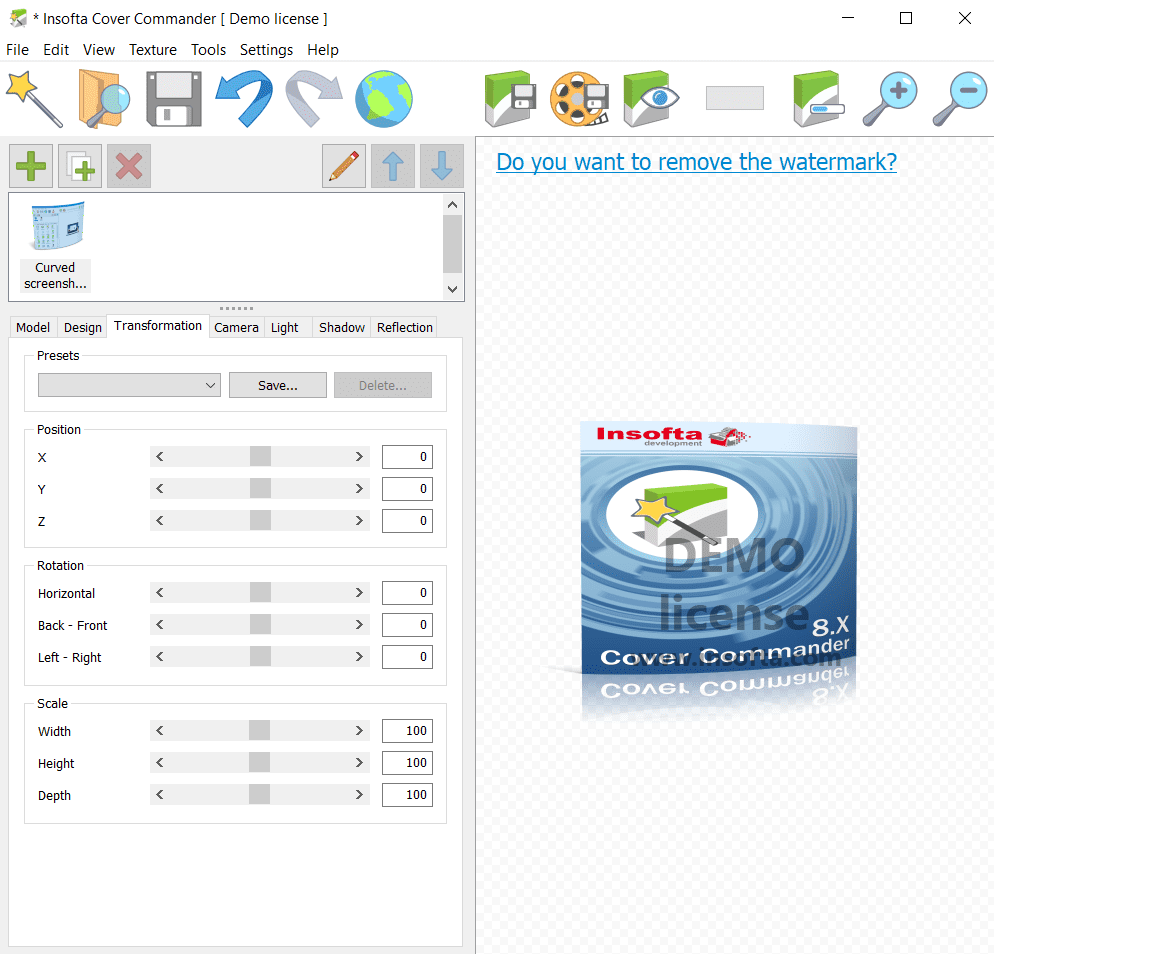Add a new model with green plus
This screenshot has width=1152, height=954.
31,166
